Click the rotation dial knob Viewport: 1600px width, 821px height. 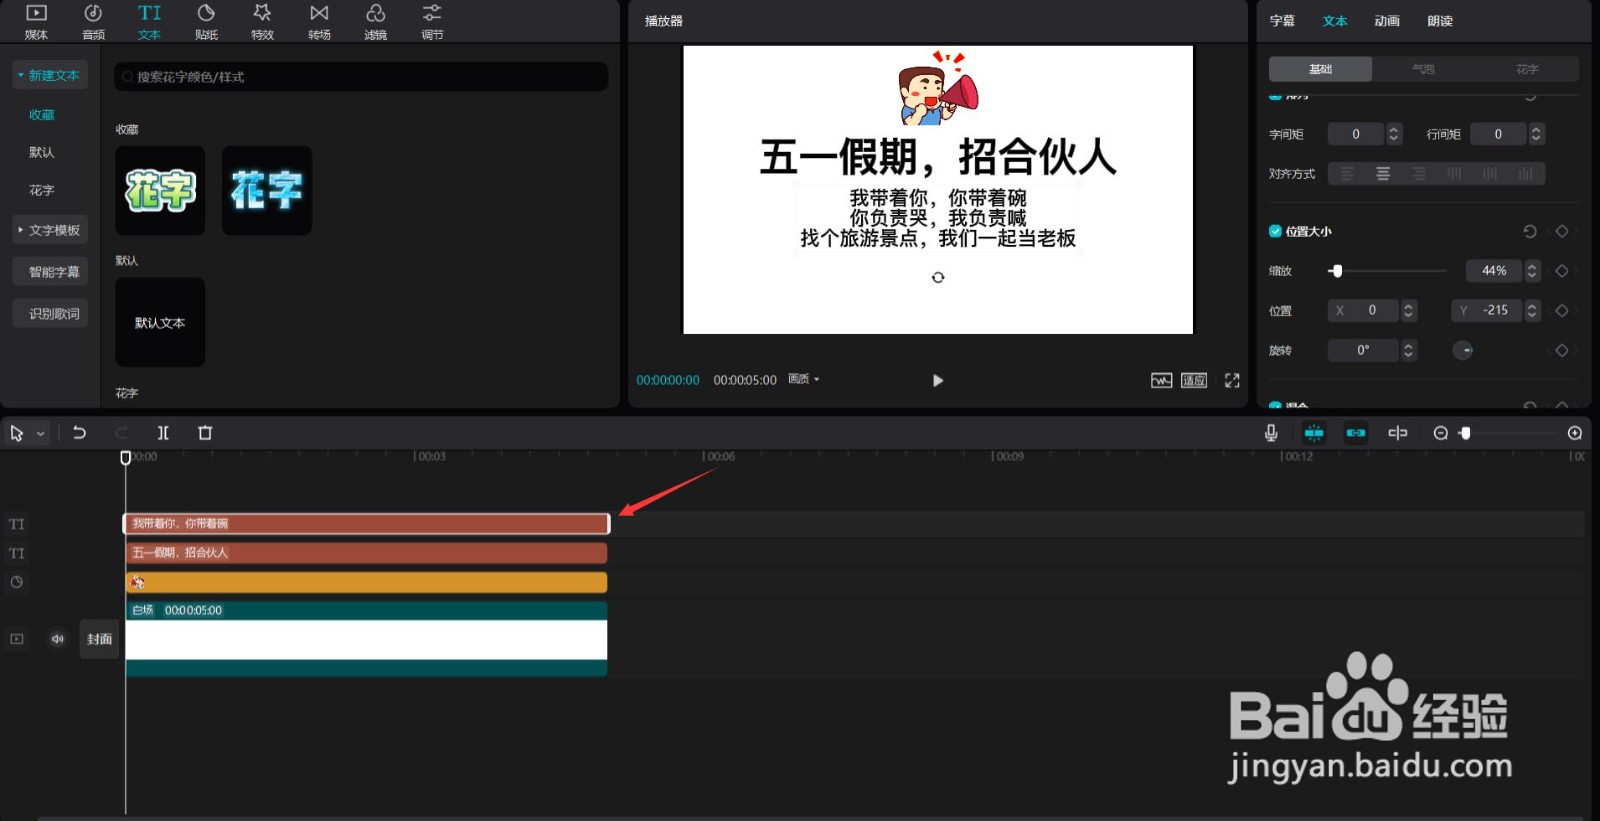coord(1463,351)
